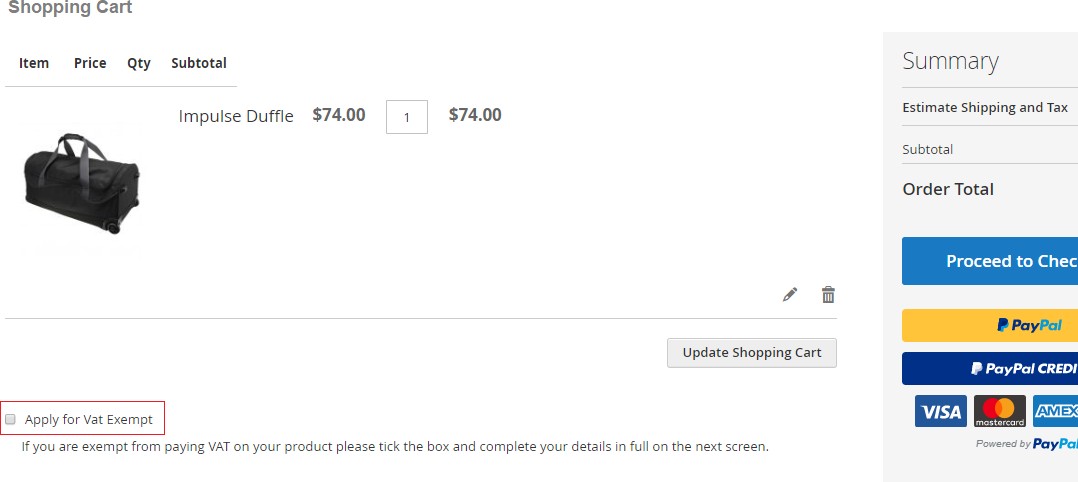This screenshot has height=482, width=1078.
Task: Open the Impulse Duffle product link
Action: pyautogui.click(x=236, y=116)
